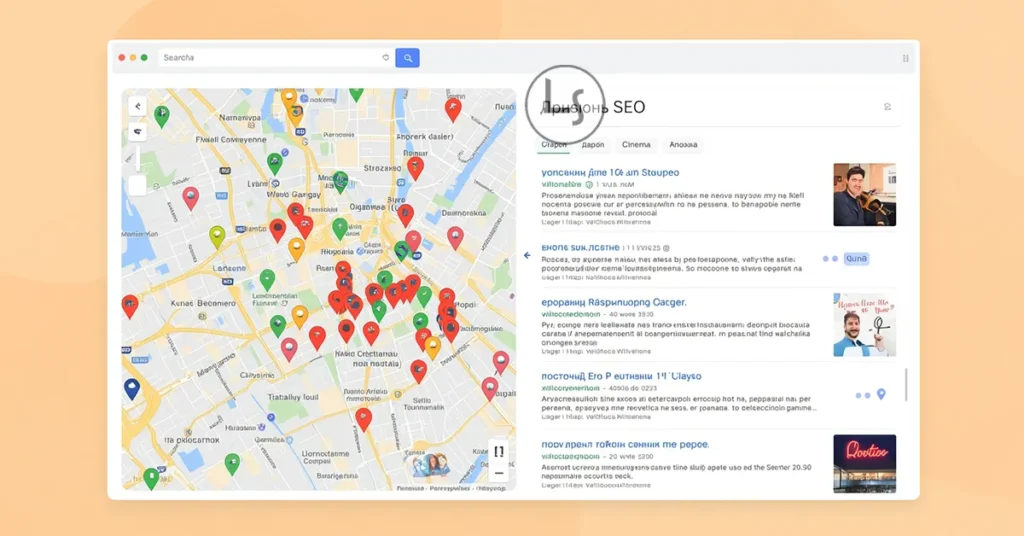1024x536 pixels.
Task: Open result ending with 'Clayeo'
Action: pyautogui.click(x=621, y=376)
